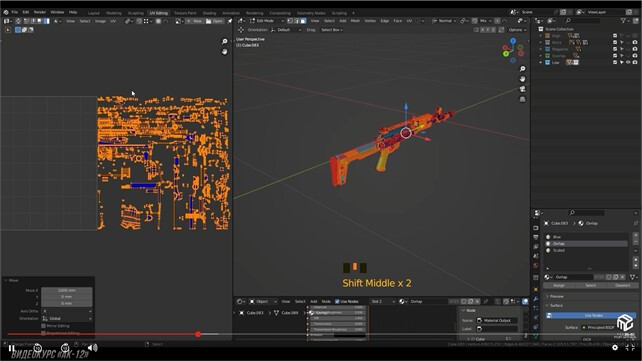
Task: Expand the Preview panel
Action: coord(556,296)
